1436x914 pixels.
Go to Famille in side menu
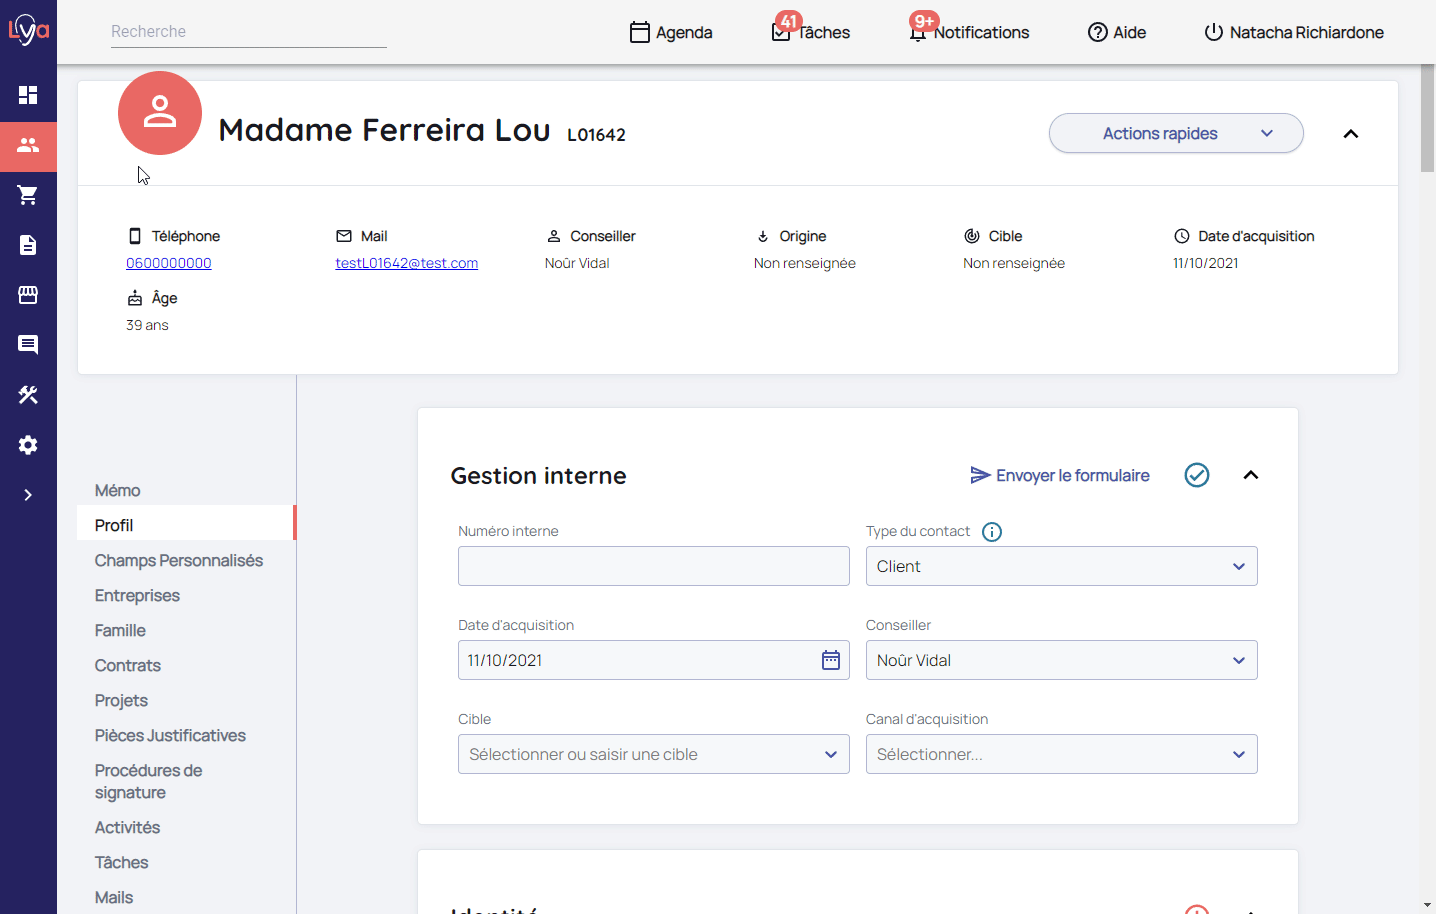click(x=120, y=631)
